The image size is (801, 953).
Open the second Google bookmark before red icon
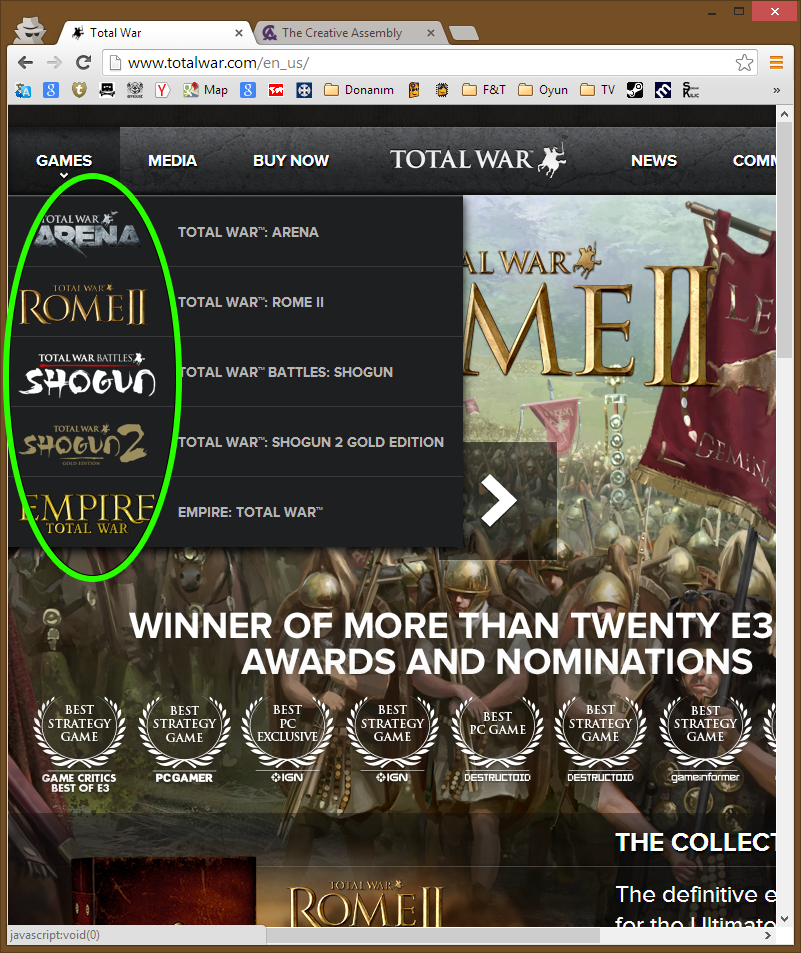click(248, 91)
